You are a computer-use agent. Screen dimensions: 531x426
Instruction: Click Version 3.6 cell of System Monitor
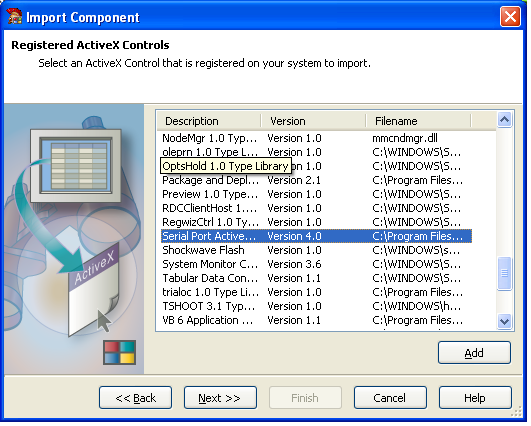(x=296, y=265)
